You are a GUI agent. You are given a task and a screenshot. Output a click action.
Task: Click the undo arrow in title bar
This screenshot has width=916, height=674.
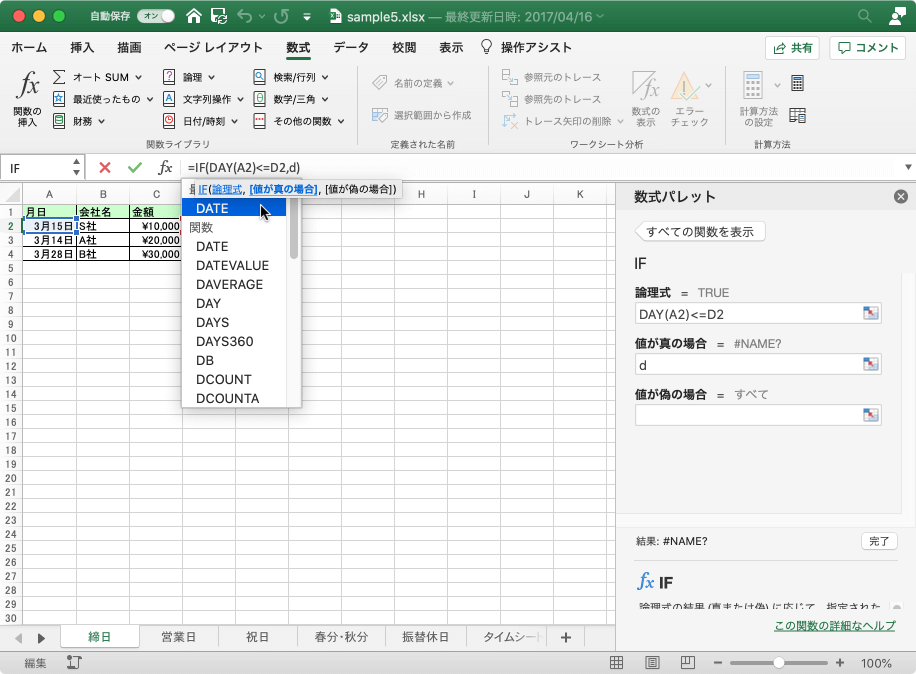pyautogui.click(x=245, y=16)
